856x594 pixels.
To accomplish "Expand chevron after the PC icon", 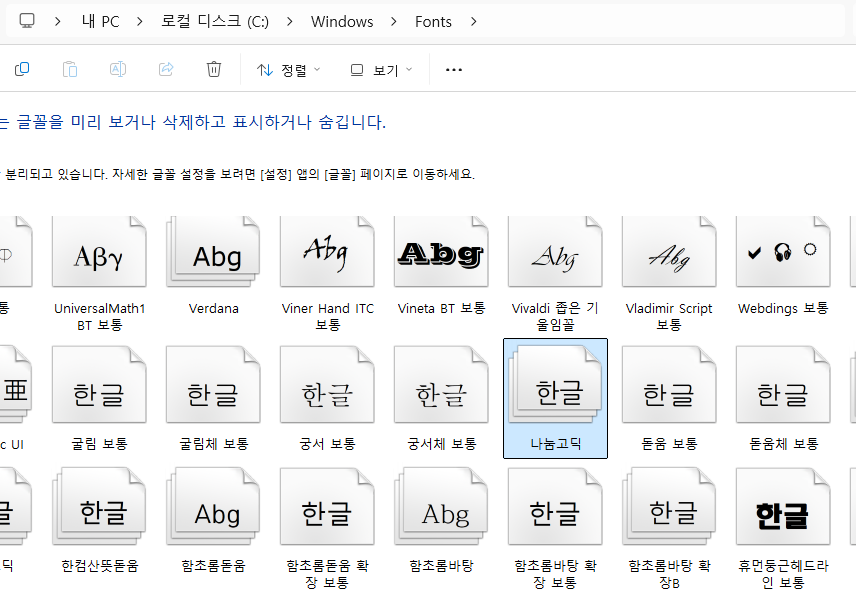I will pos(57,21).
